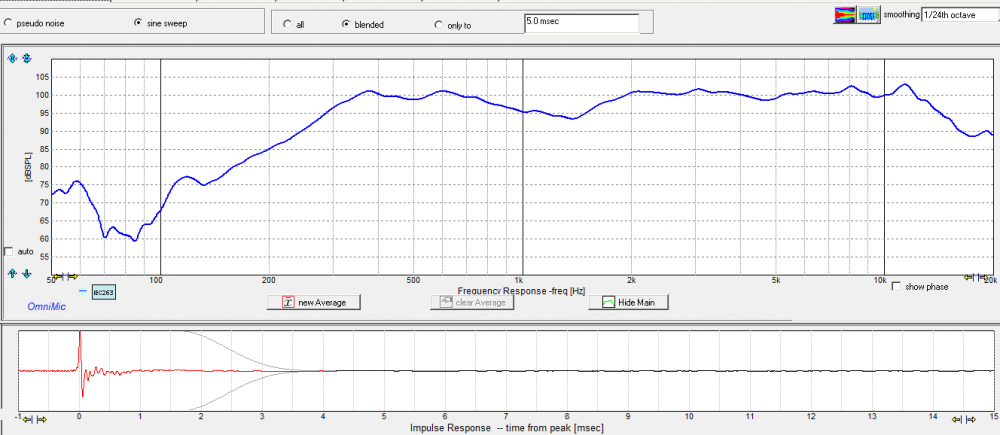Click the top-left vertical compress arrows icon

(x=26, y=59)
